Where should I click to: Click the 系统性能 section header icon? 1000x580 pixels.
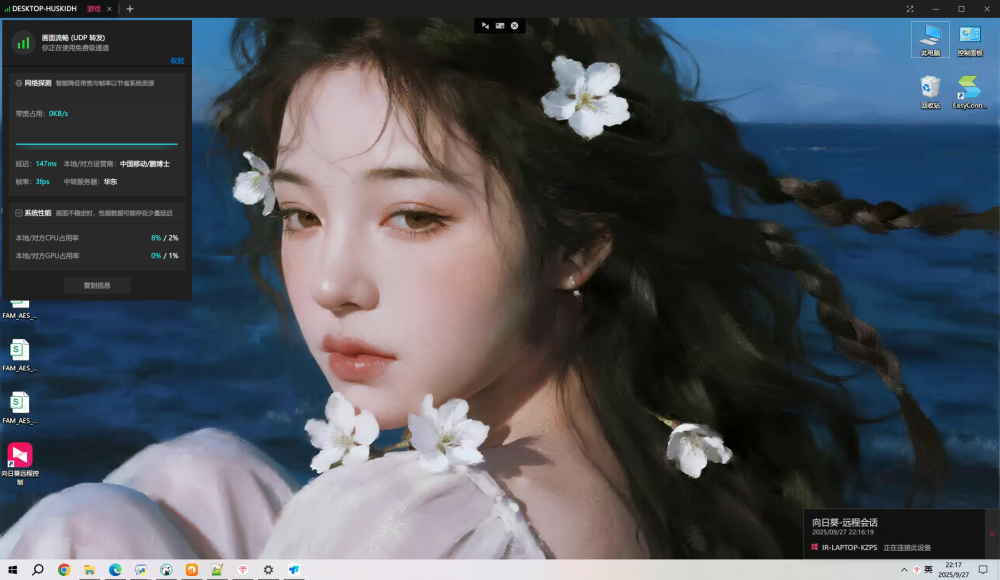[18, 213]
